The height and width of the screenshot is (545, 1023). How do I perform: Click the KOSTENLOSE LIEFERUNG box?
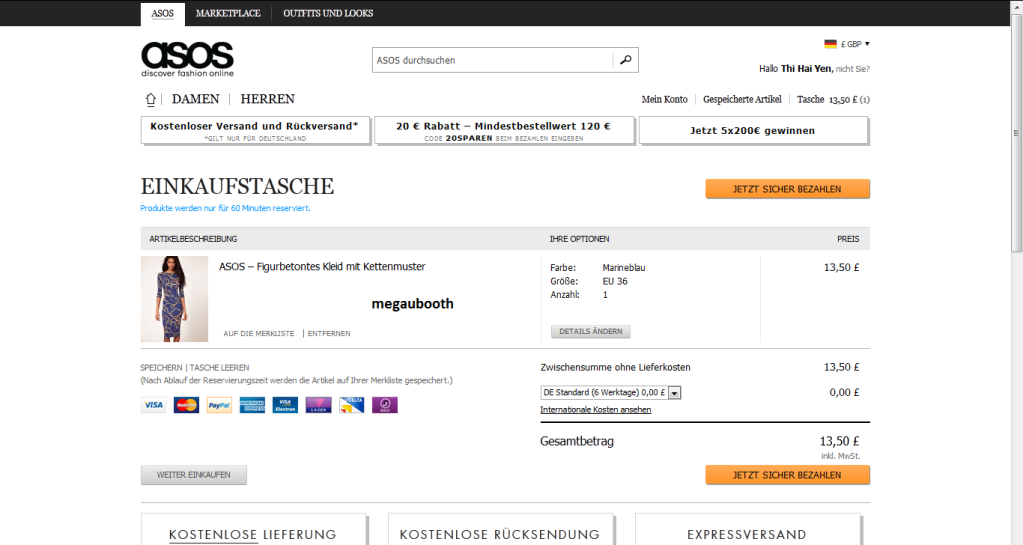click(253, 529)
